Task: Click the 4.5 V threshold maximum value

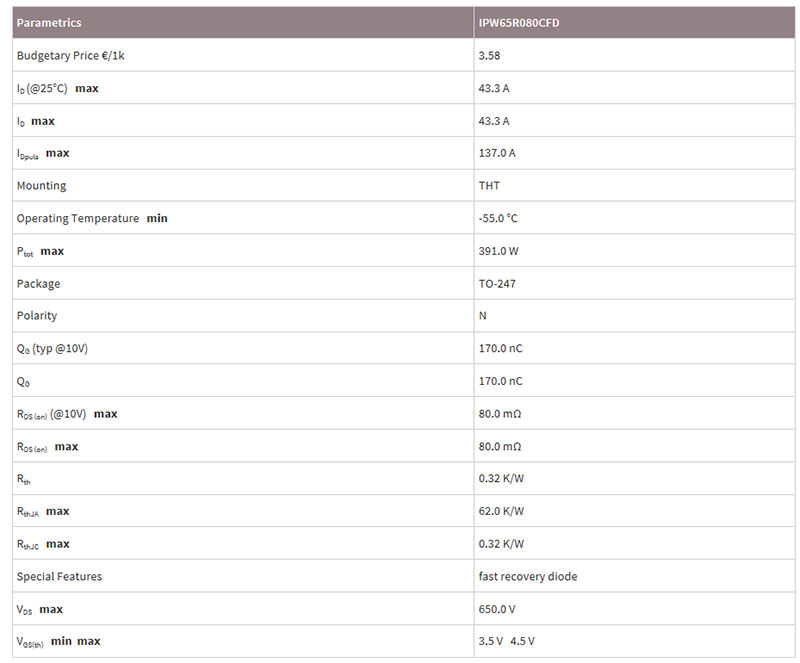Action: pyautogui.click(x=522, y=641)
